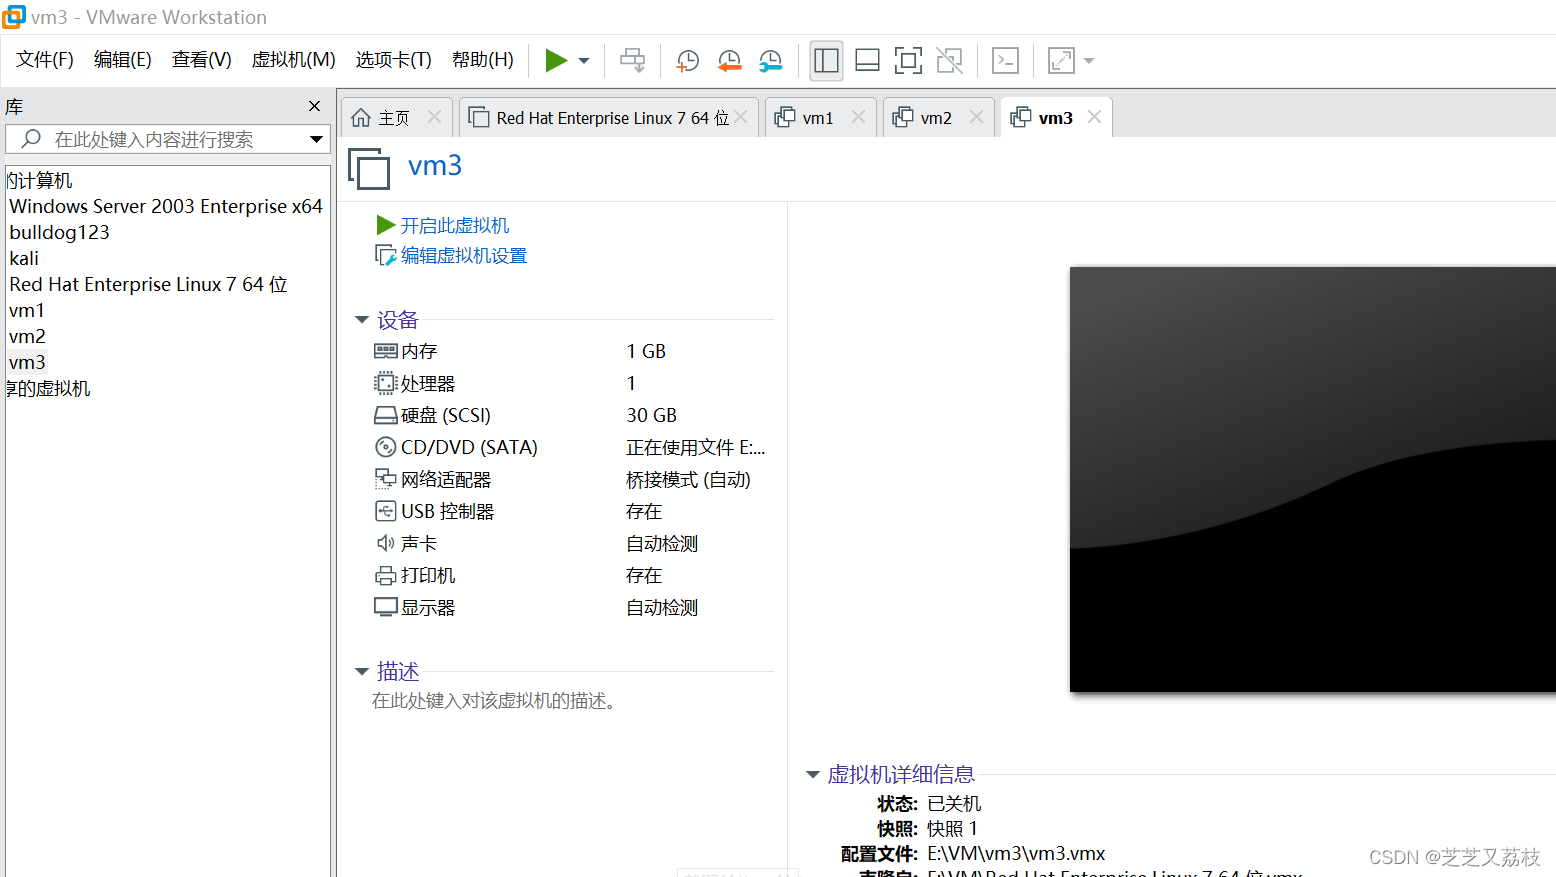Click the 快照 1 snapshot value
The width and height of the screenshot is (1556, 877).
(952, 828)
